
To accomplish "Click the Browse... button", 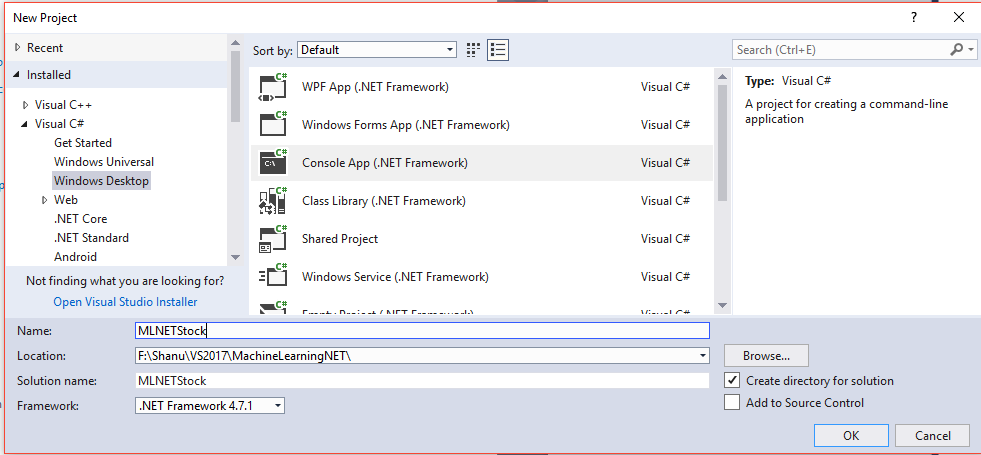I will [766, 355].
